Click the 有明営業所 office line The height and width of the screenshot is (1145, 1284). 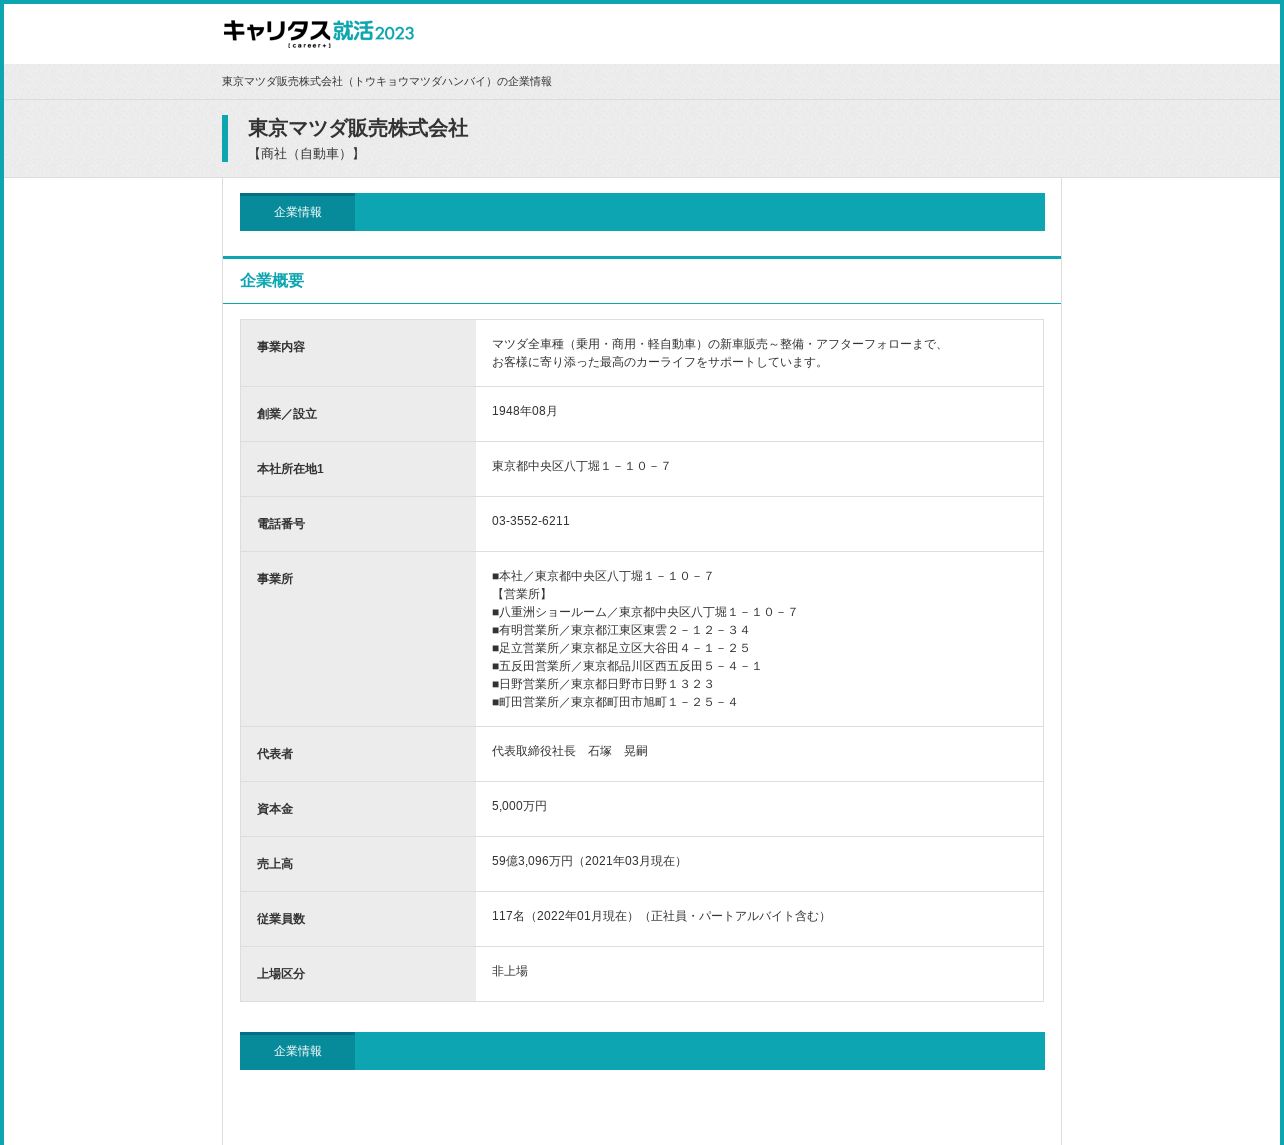(x=621, y=630)
